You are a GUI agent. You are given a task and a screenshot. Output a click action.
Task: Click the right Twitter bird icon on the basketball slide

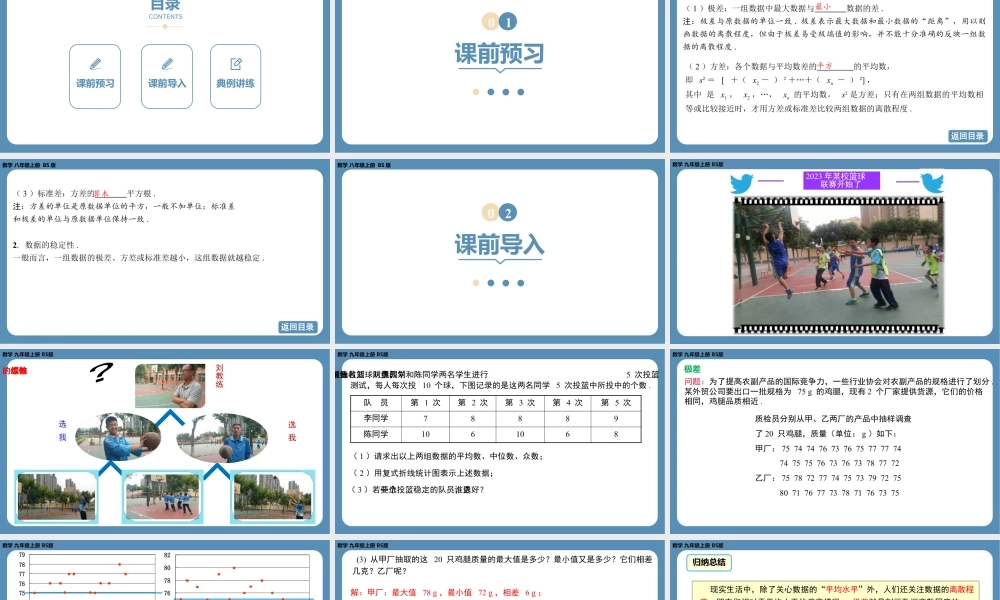tap(933, 182)
